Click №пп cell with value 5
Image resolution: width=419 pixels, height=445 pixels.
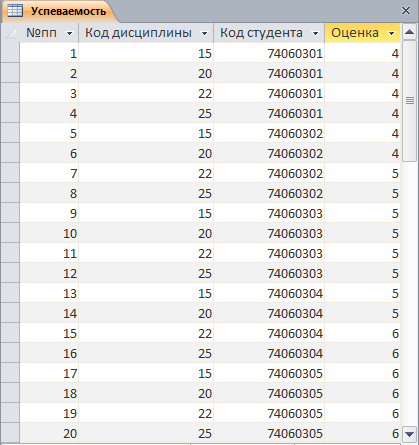49,133
